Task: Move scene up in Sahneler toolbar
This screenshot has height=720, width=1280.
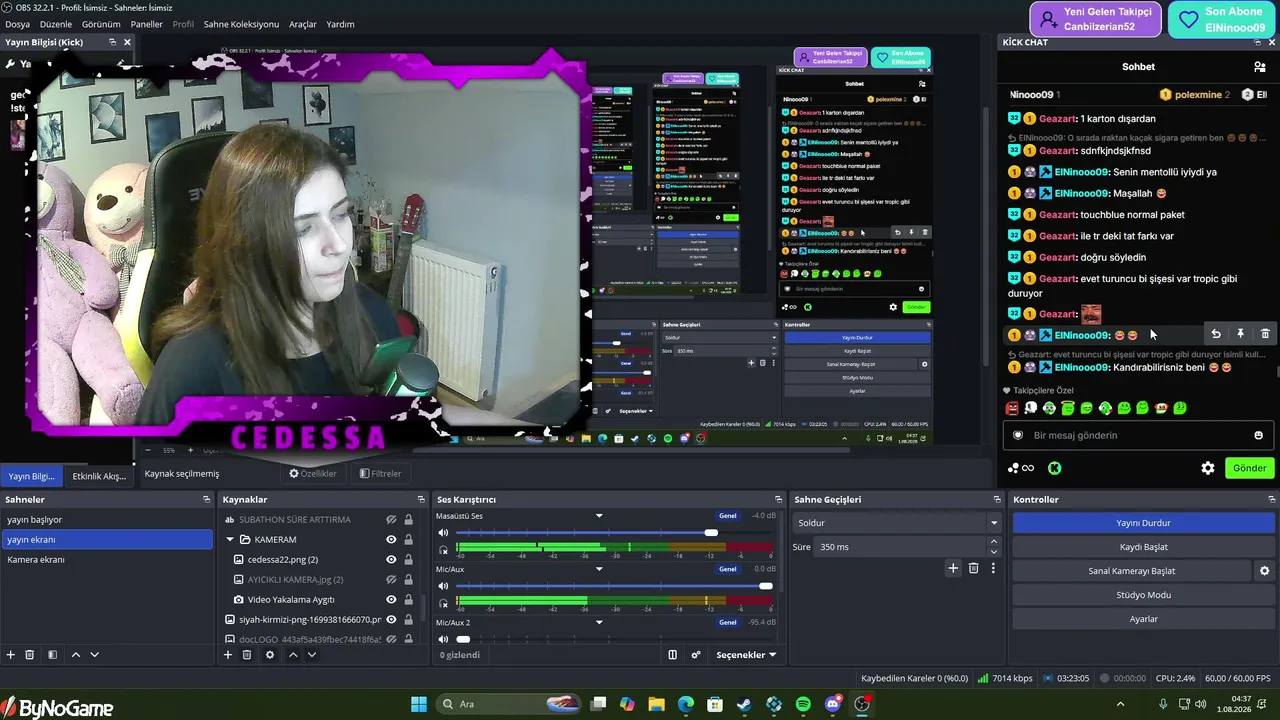Action: click(76, 655)
